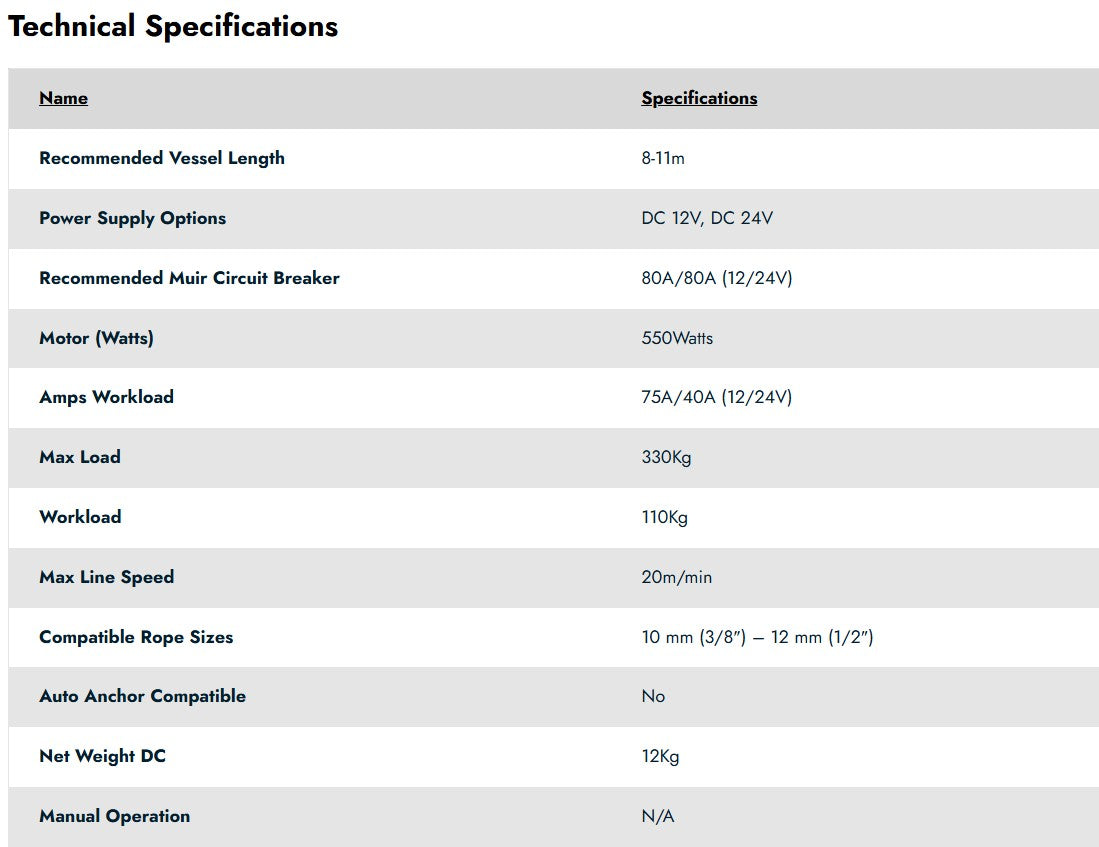
Task: Select the Recommended Vessel Length label
Action: [x=162, y=158]
